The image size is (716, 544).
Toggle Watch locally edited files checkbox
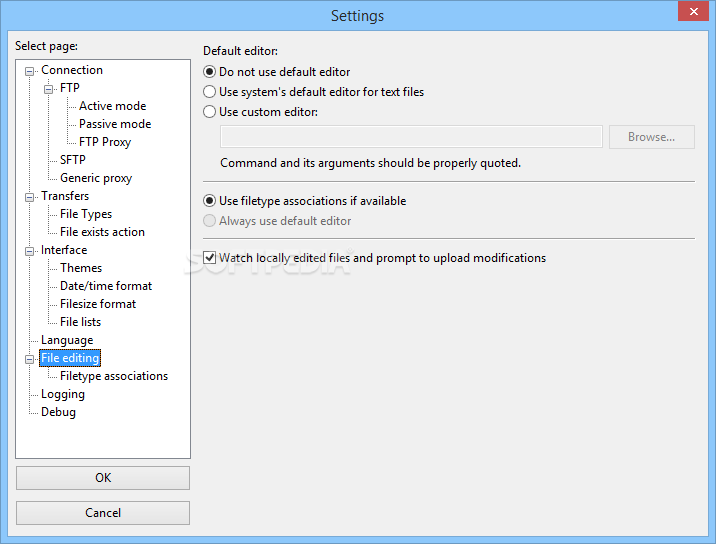click(x=210, y=258)
